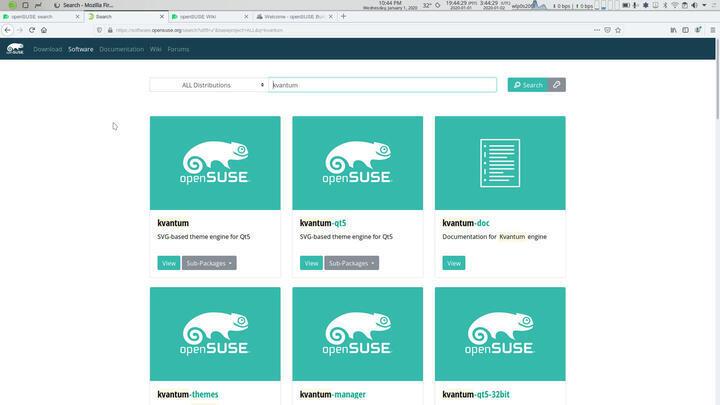Open the Documentation menu item
The height and width of the screenshot is (405, 720).
pos(122,49)
